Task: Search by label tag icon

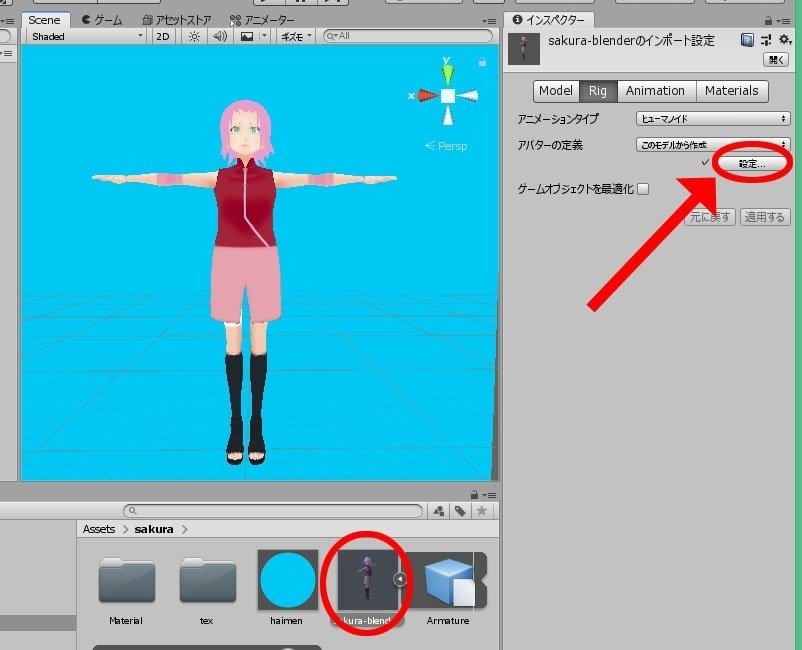Action: pyautogui.click(x=460, y=511)
